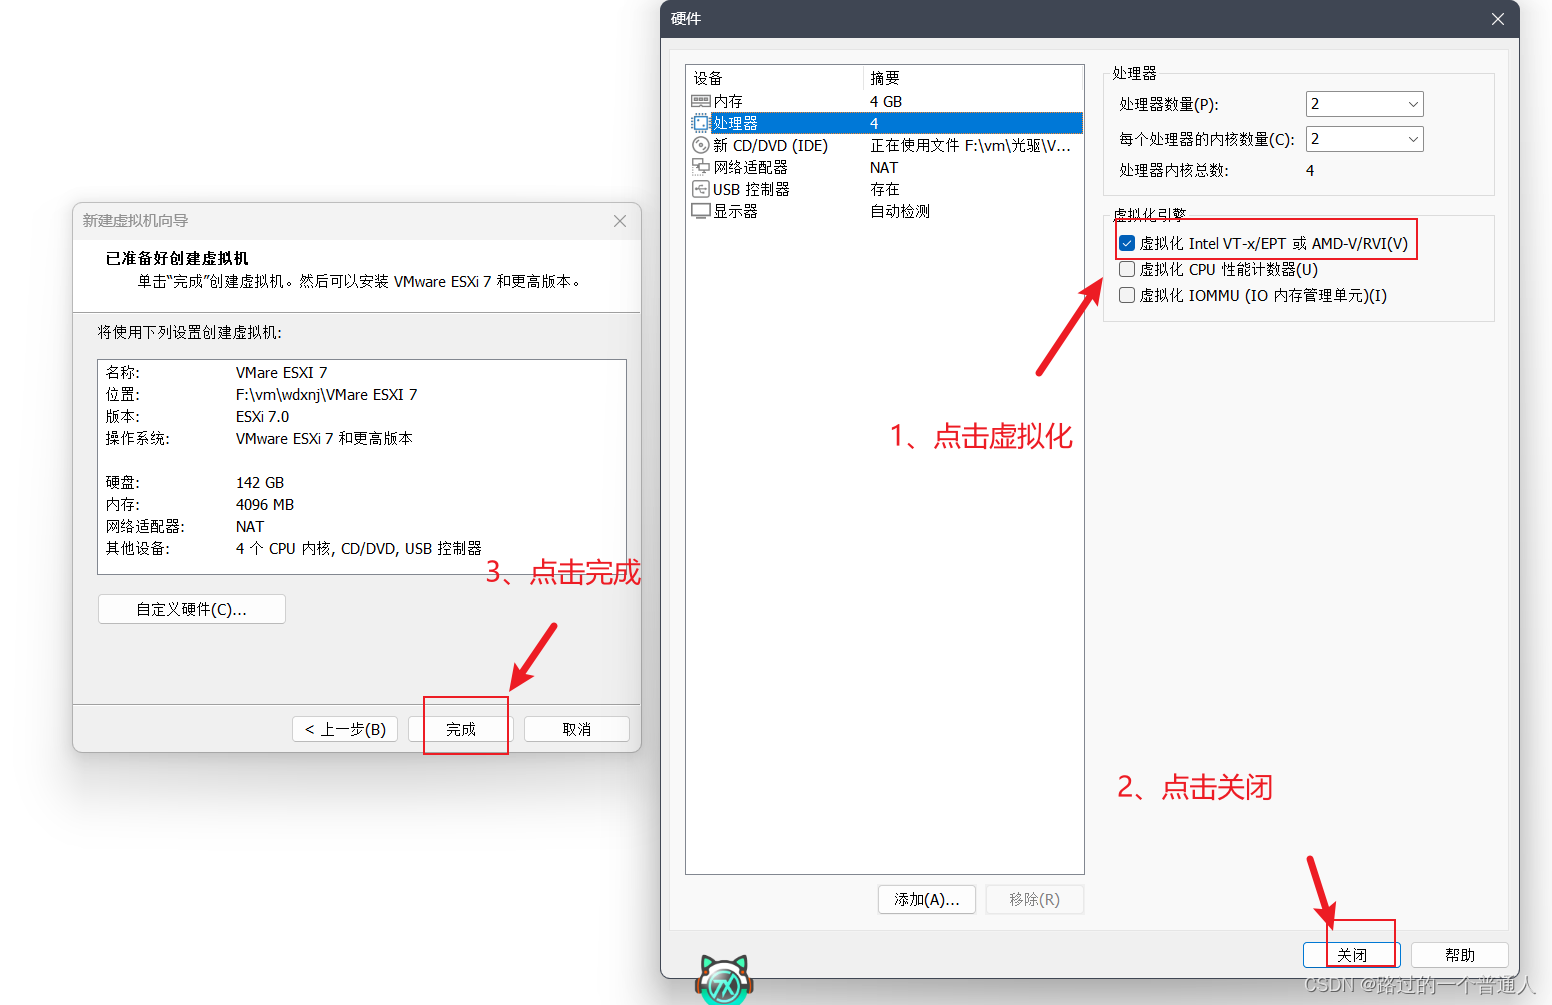
Task: Click the USB controller icon in device list
Action: 701,189
